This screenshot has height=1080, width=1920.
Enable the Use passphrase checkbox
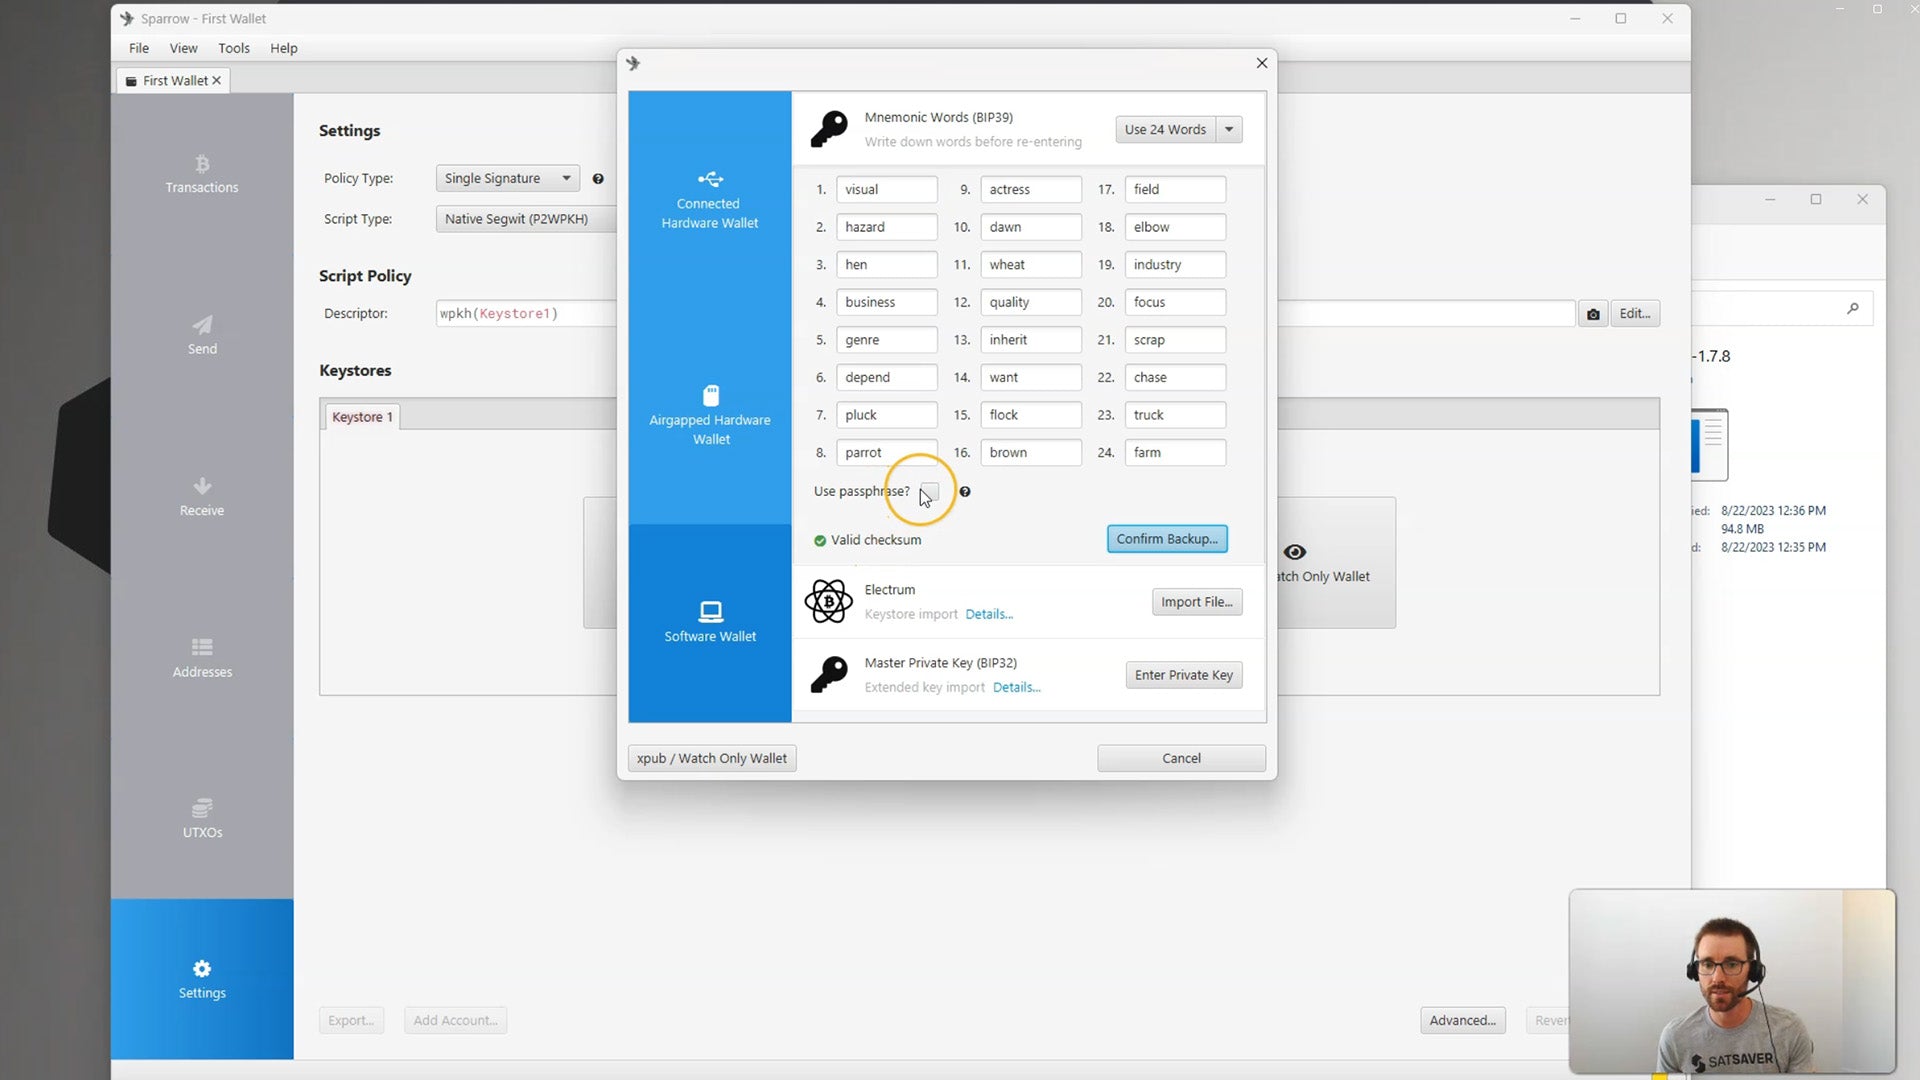point(930,491)
